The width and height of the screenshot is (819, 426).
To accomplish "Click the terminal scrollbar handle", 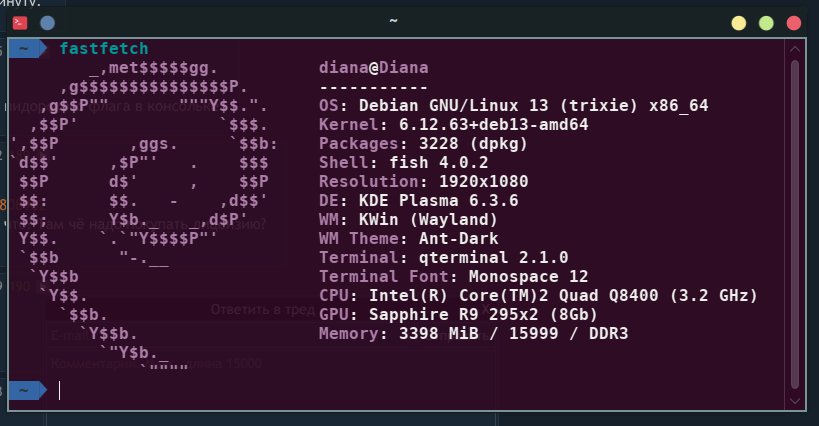I will coord(795,220).
